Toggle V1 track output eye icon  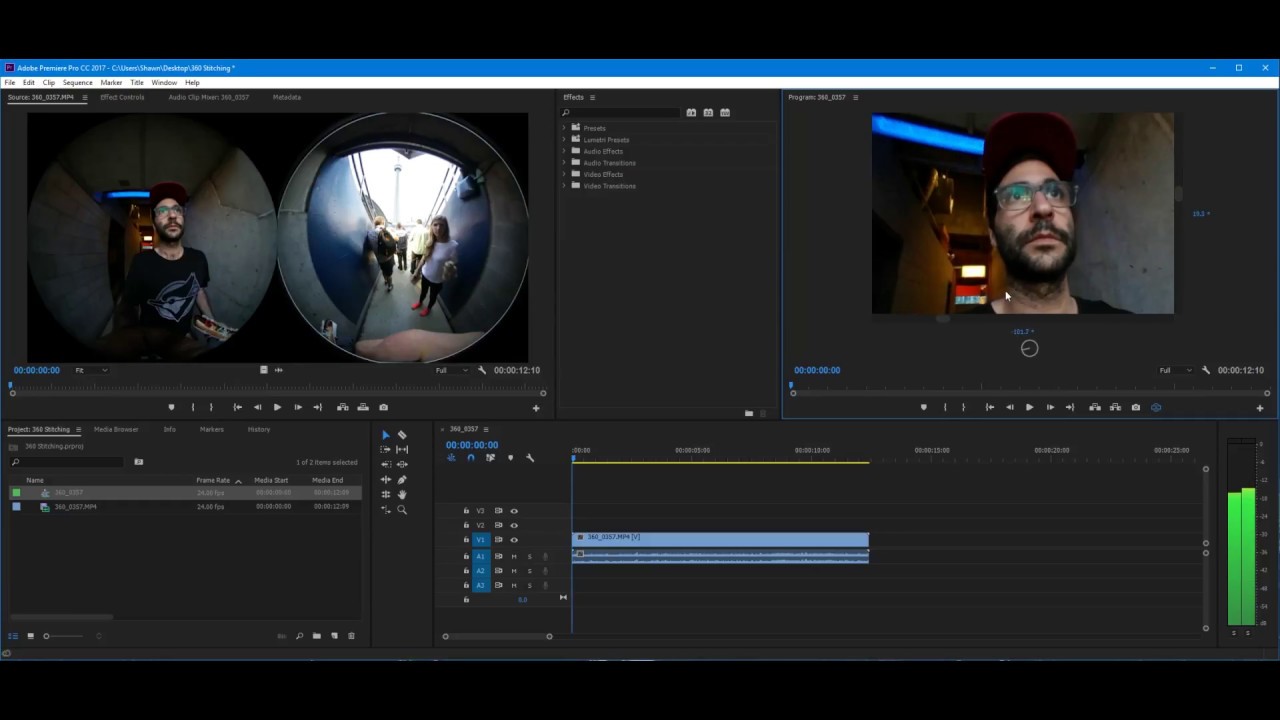514,540
